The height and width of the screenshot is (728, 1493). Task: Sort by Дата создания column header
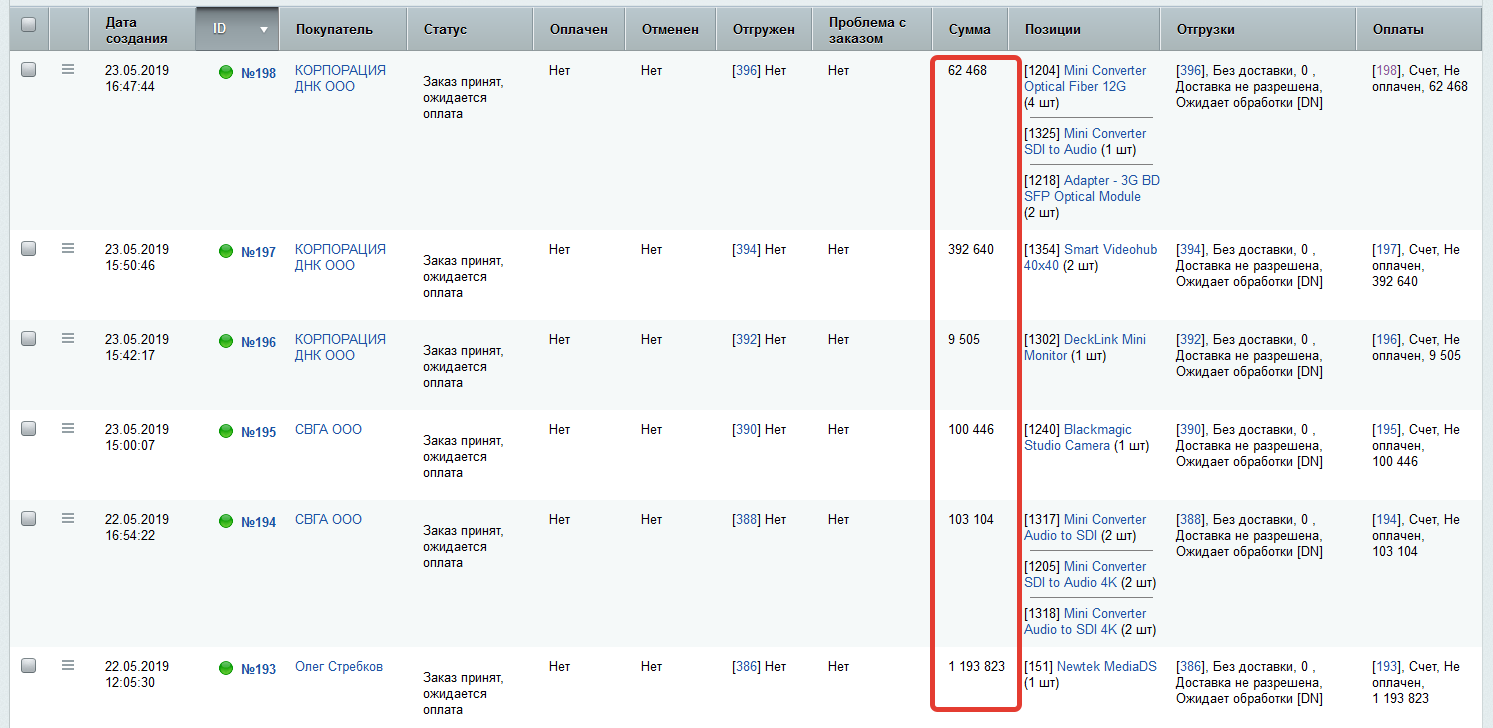(135, 30)
